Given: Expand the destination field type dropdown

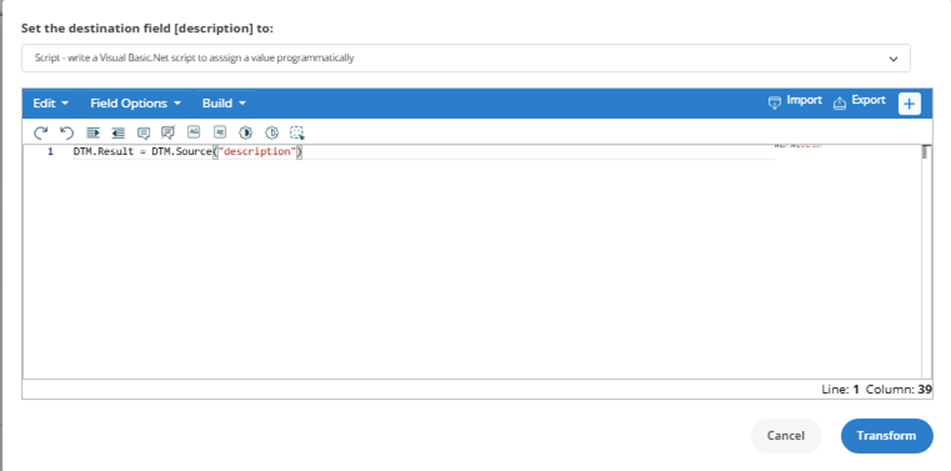Looking at the screenshot, I should tap(466, 58).
